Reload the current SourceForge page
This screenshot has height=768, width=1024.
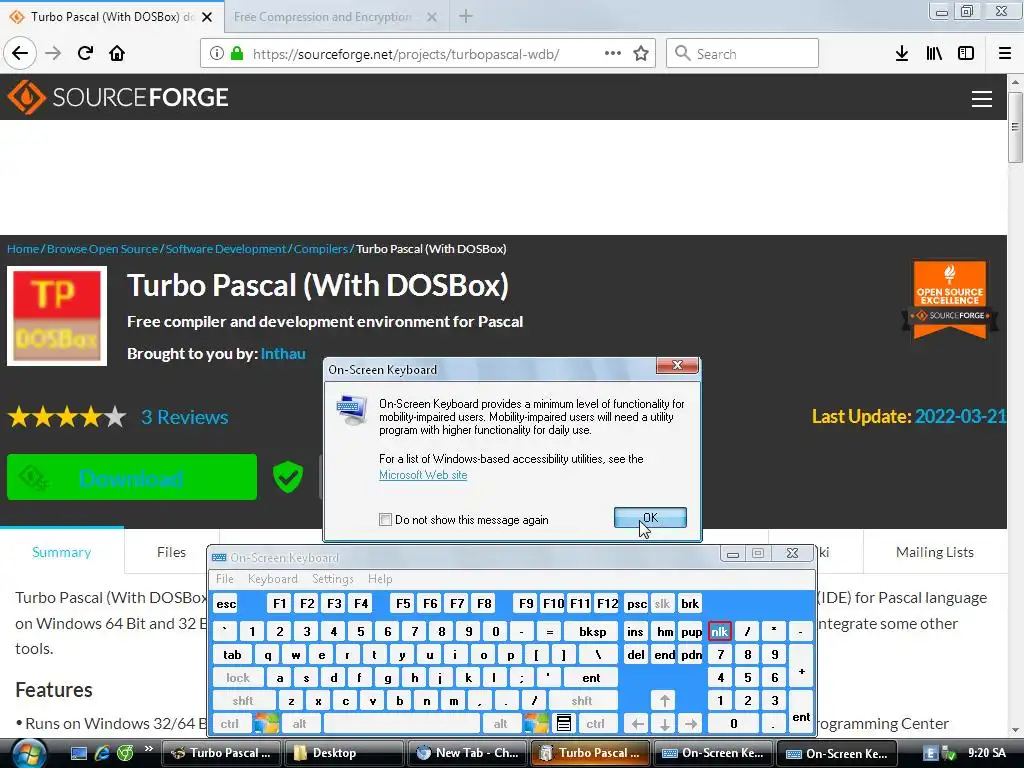pos(86,53)
